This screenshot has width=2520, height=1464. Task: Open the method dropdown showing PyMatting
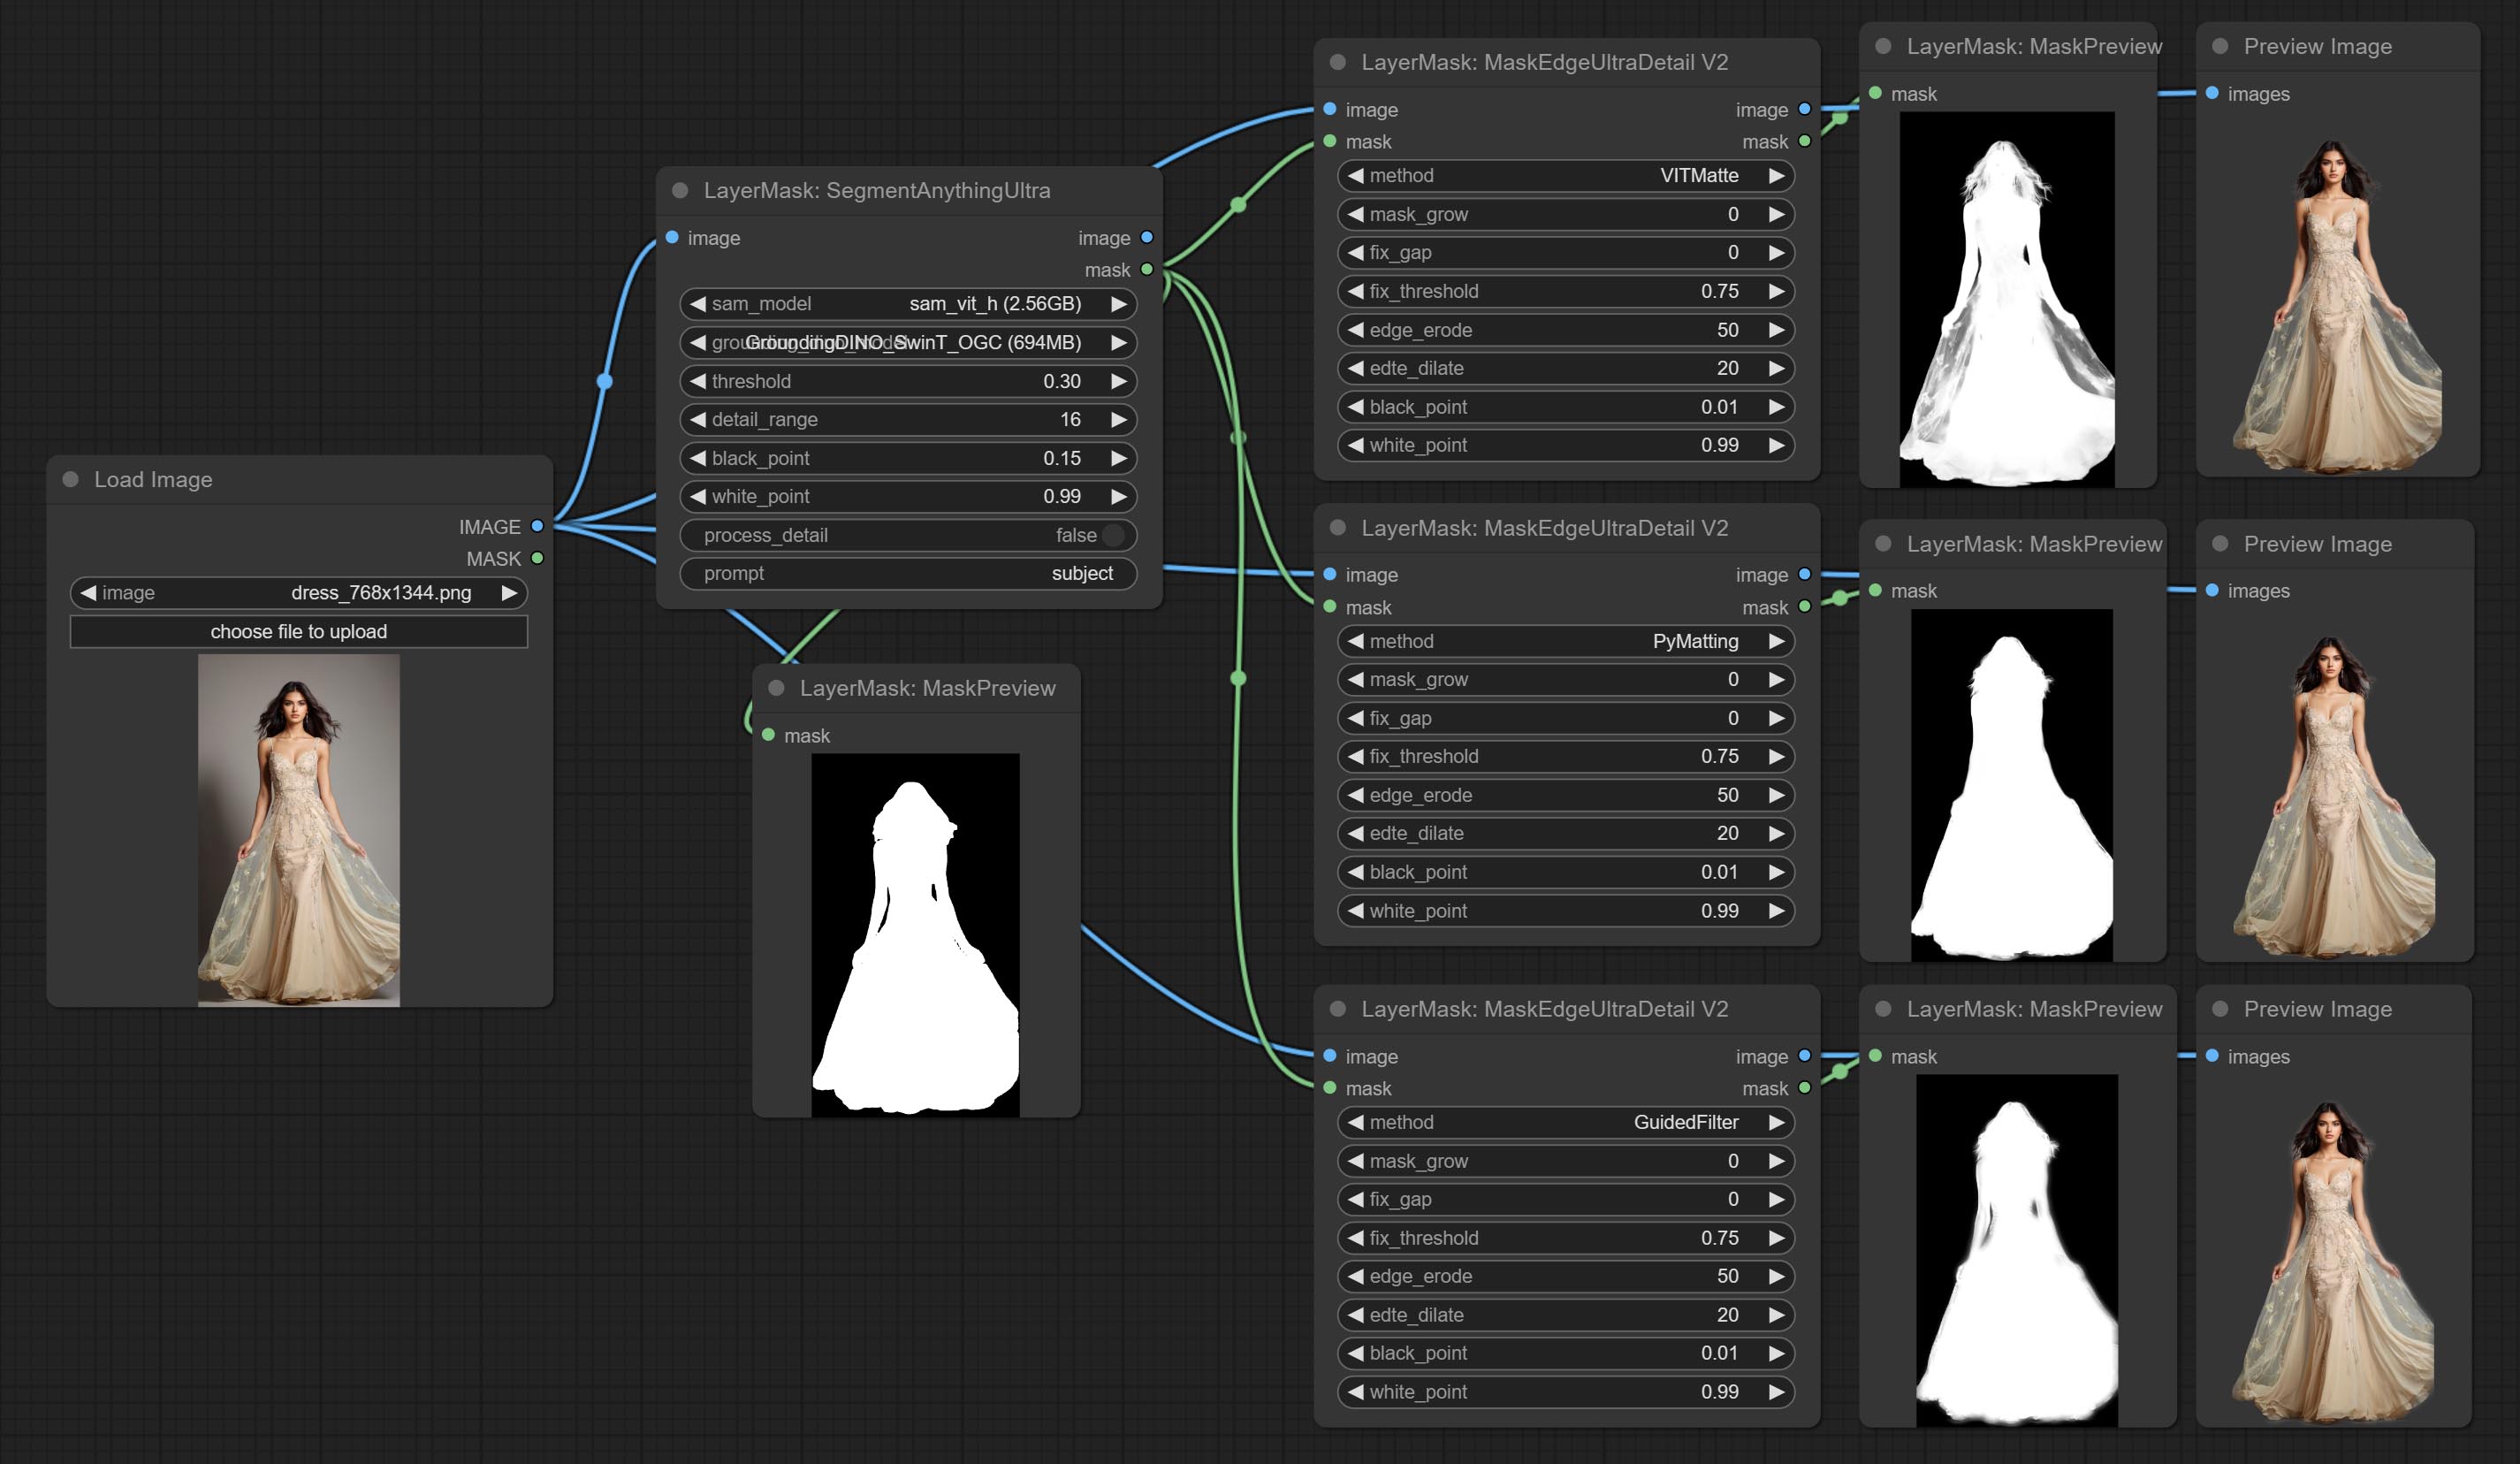(x=1565, y=641)
